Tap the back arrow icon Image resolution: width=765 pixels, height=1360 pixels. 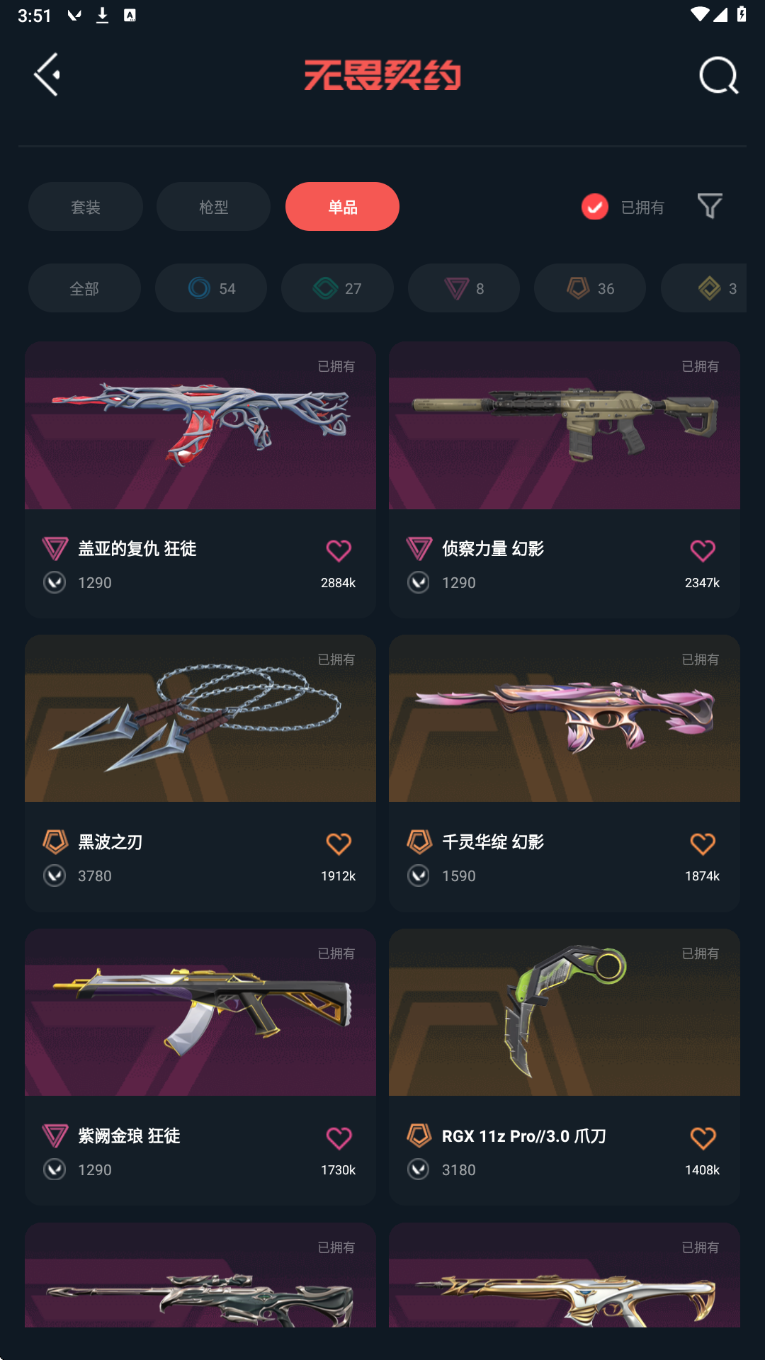pyautogui.click(x=47, y=75)
